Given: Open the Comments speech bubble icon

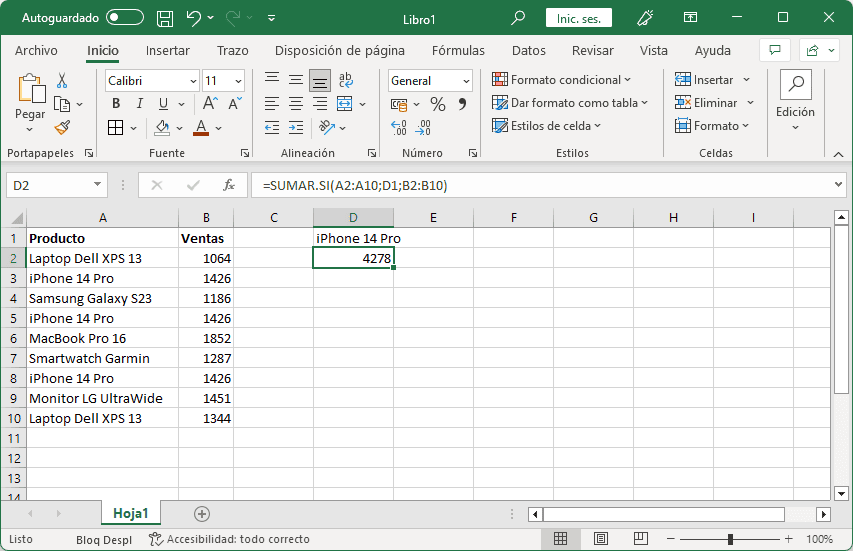Looking at the screenshot, I should (775, 51).
